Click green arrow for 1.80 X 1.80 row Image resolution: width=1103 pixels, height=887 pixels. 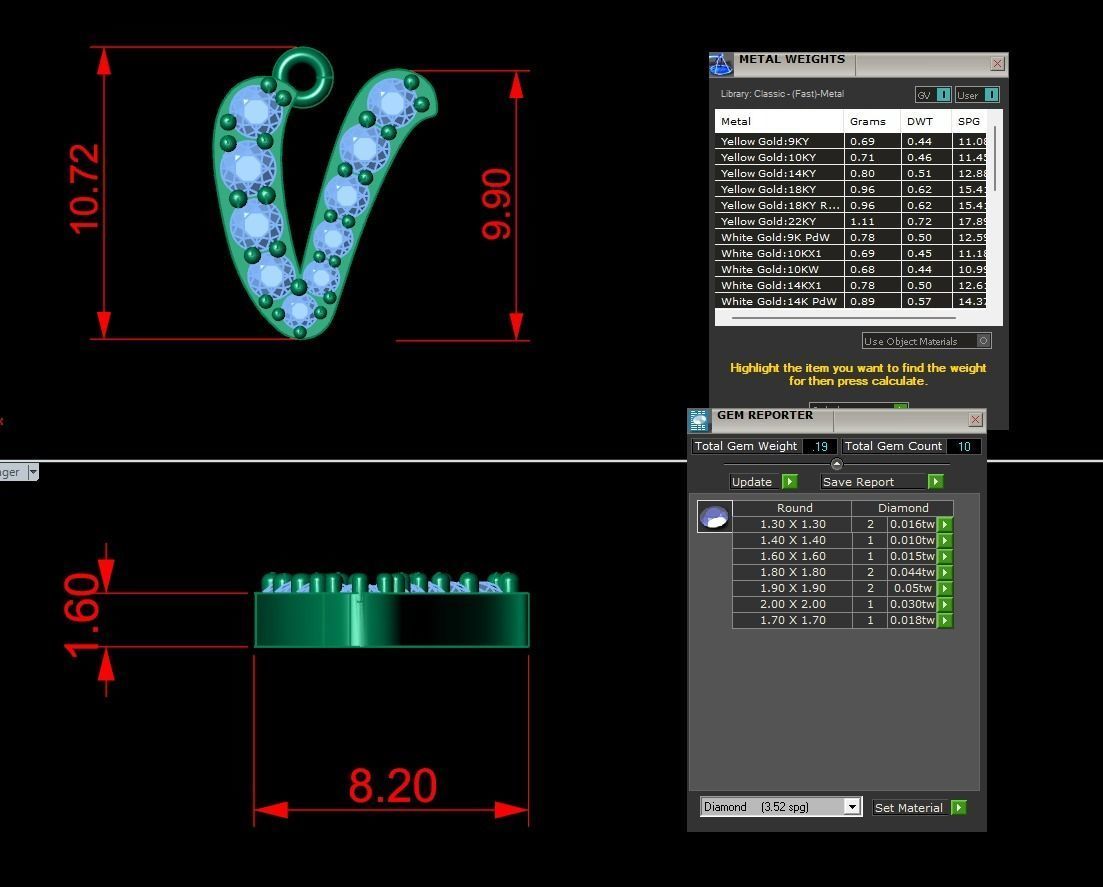coord(945,573)
